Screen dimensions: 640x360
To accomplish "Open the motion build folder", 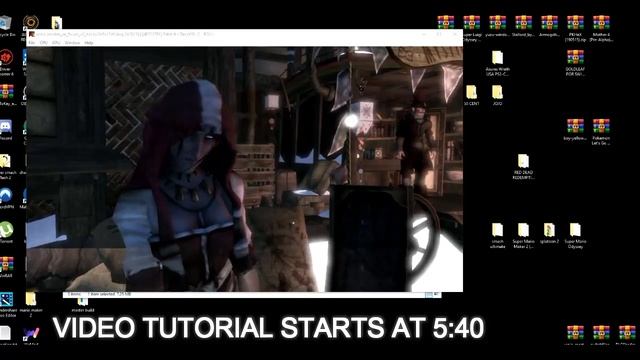I will (x=83, y=305).
